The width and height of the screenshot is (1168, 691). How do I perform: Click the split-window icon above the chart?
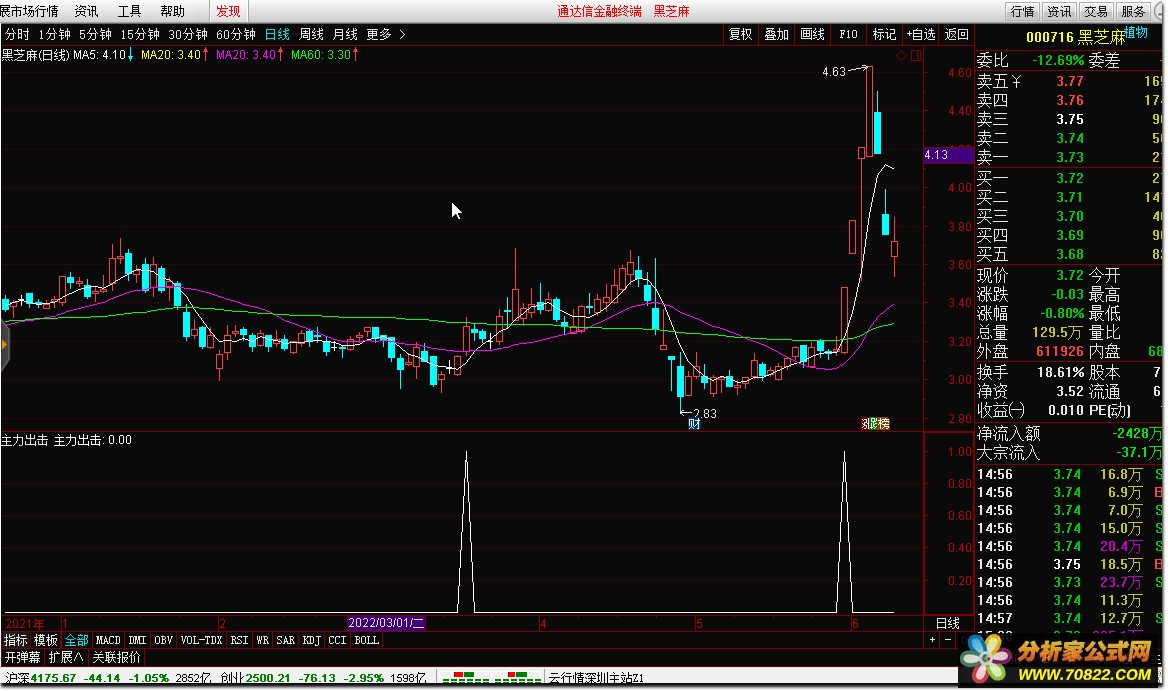tap(916, 56)
